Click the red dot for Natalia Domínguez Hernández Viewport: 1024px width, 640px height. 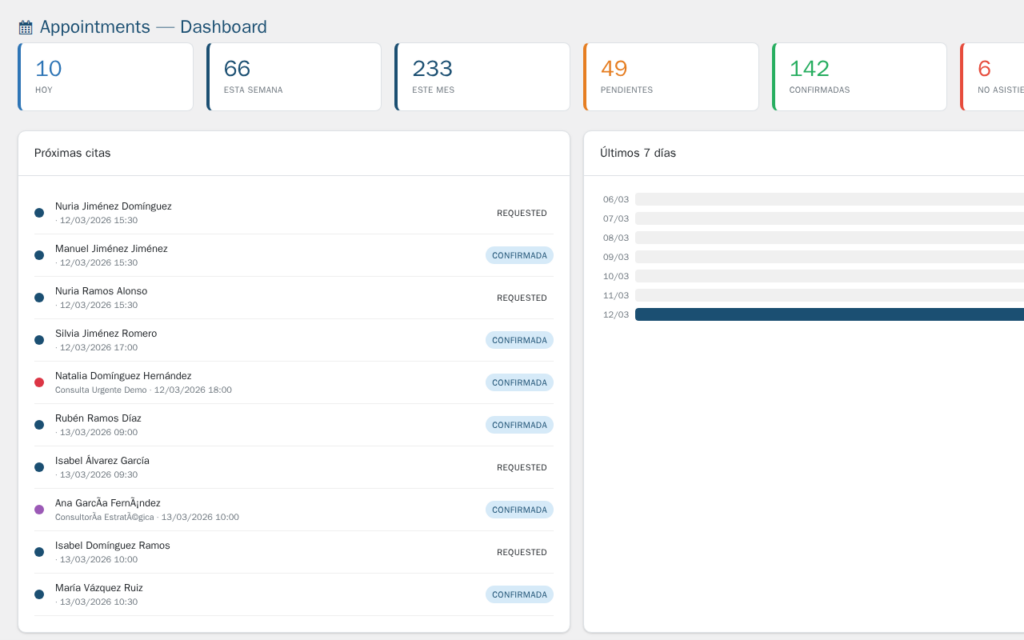coord(38,382)
